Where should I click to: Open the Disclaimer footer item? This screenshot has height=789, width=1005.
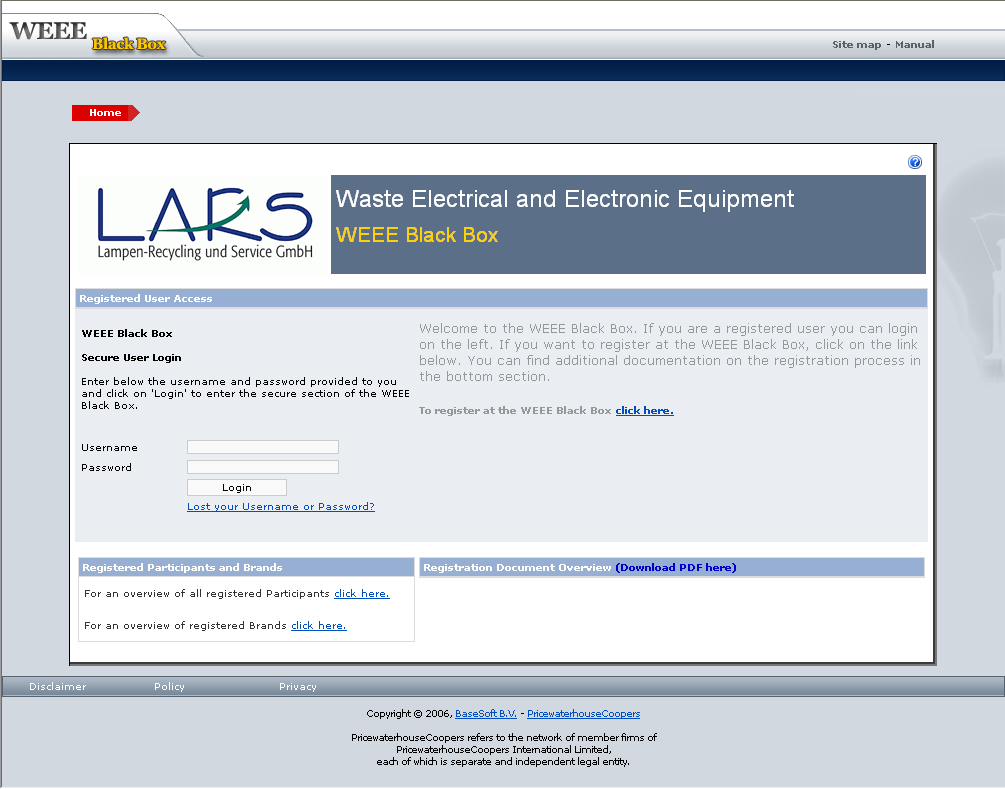click(x=58, y=686)
